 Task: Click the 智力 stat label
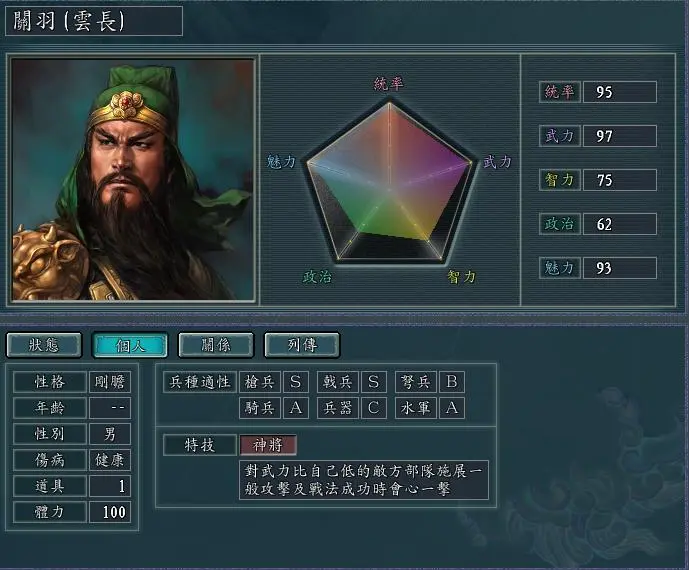click(559, 180)
